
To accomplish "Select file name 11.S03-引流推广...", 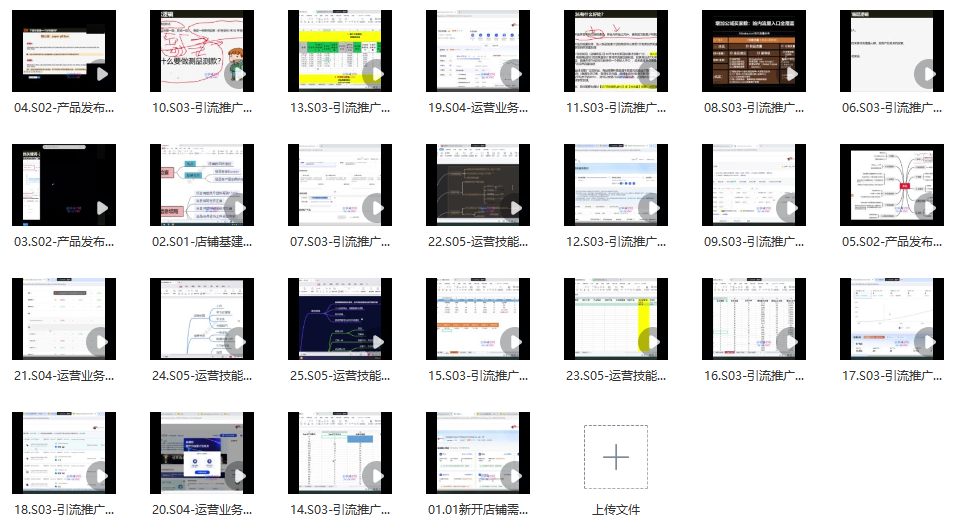I will 616,108.
